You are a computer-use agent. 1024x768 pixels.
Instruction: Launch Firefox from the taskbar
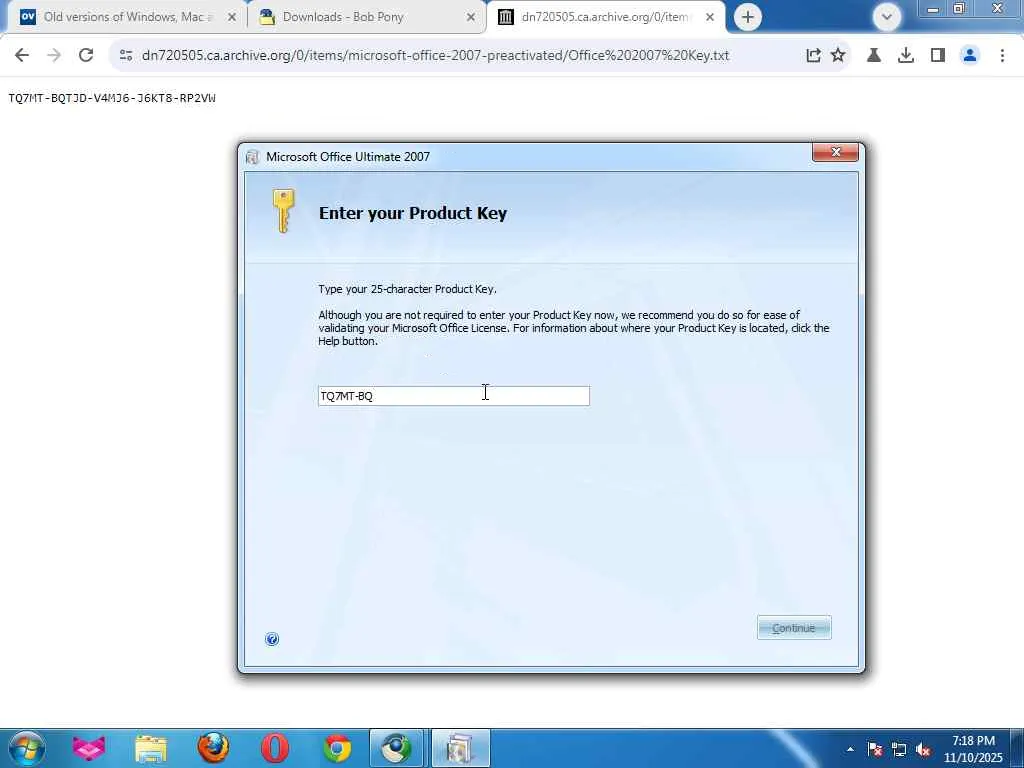coord(213,748)
